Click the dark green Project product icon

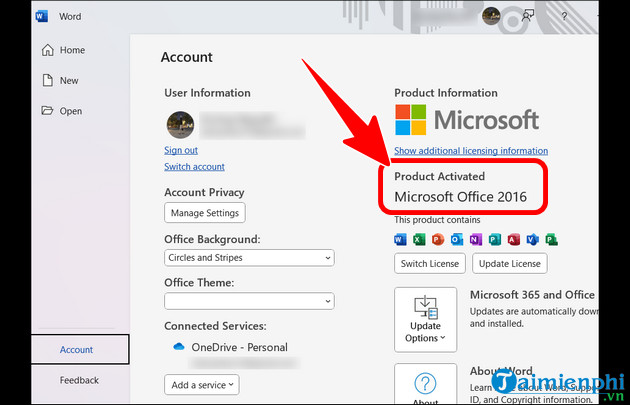551,240
